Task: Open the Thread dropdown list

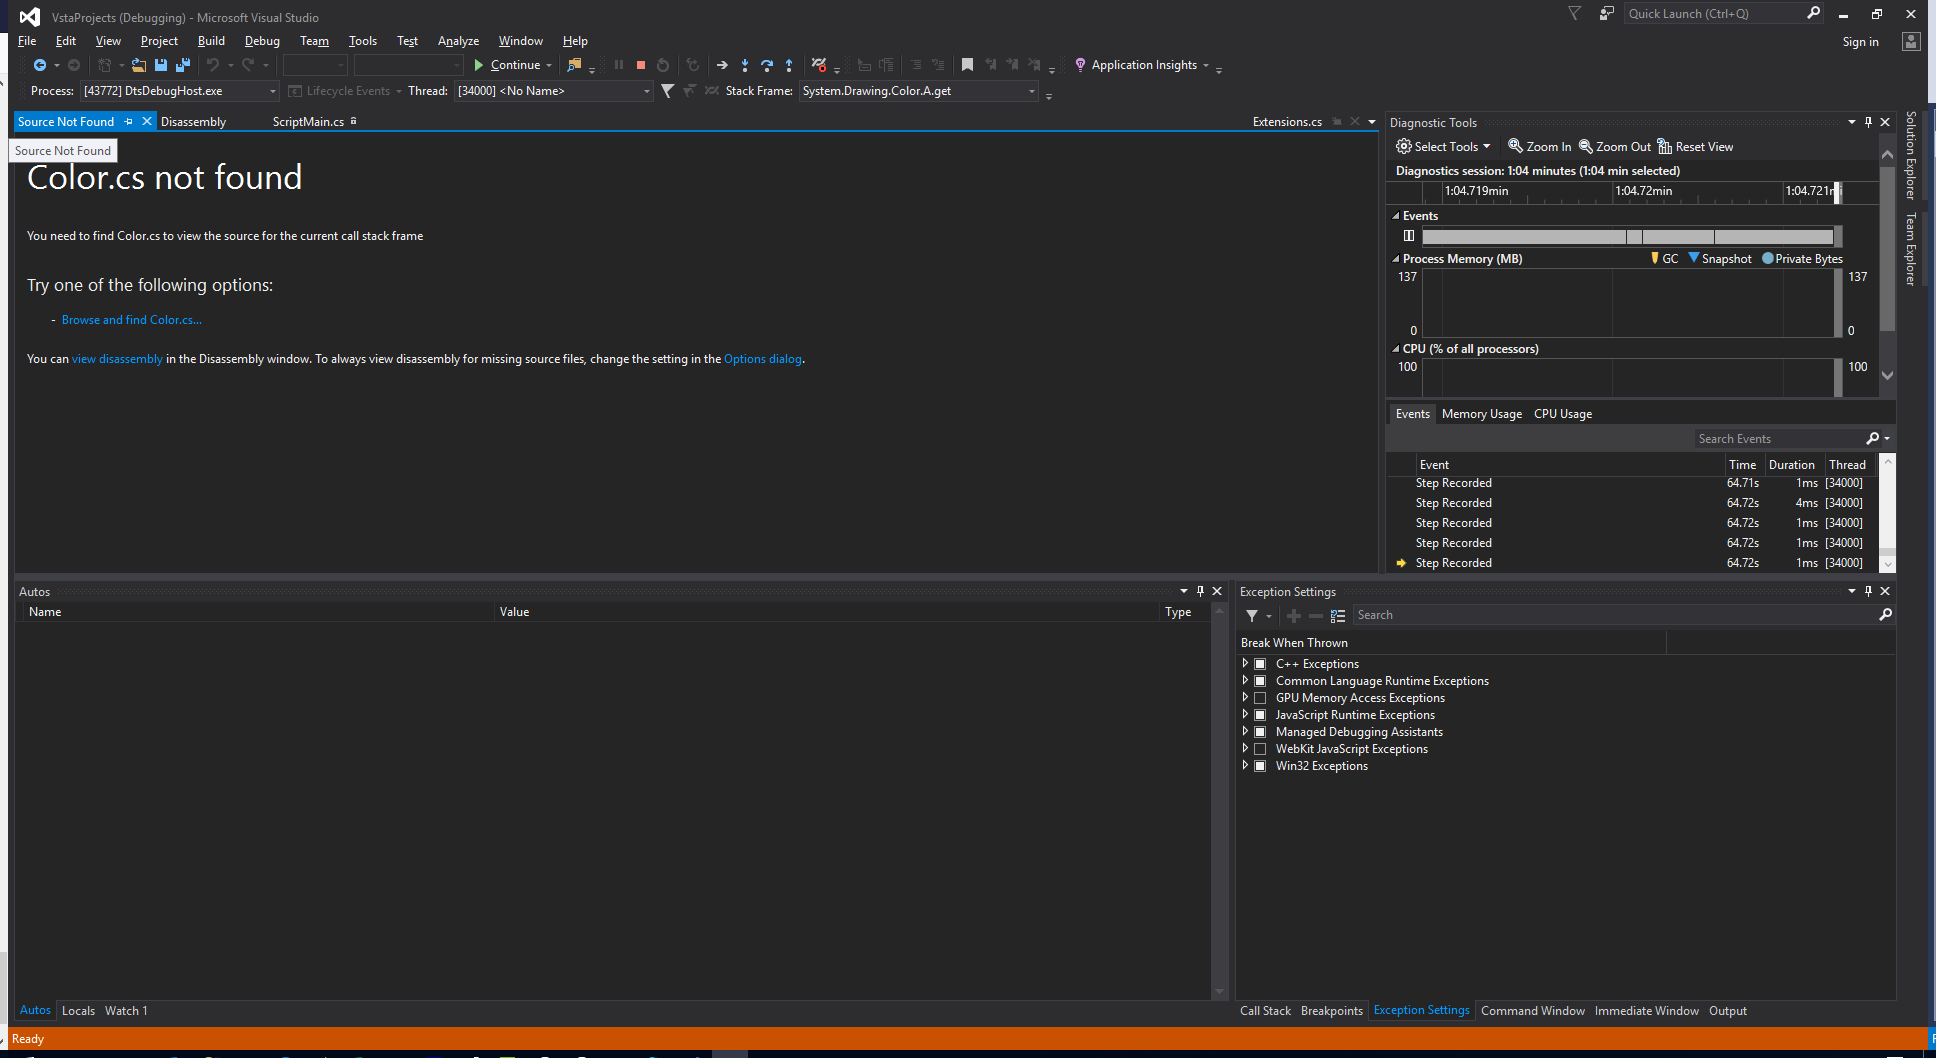Action: (x=646, y=90)
